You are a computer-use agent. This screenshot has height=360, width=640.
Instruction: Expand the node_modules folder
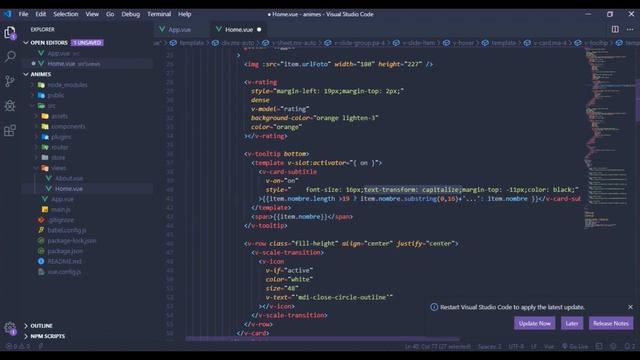(x=33, y=85)
